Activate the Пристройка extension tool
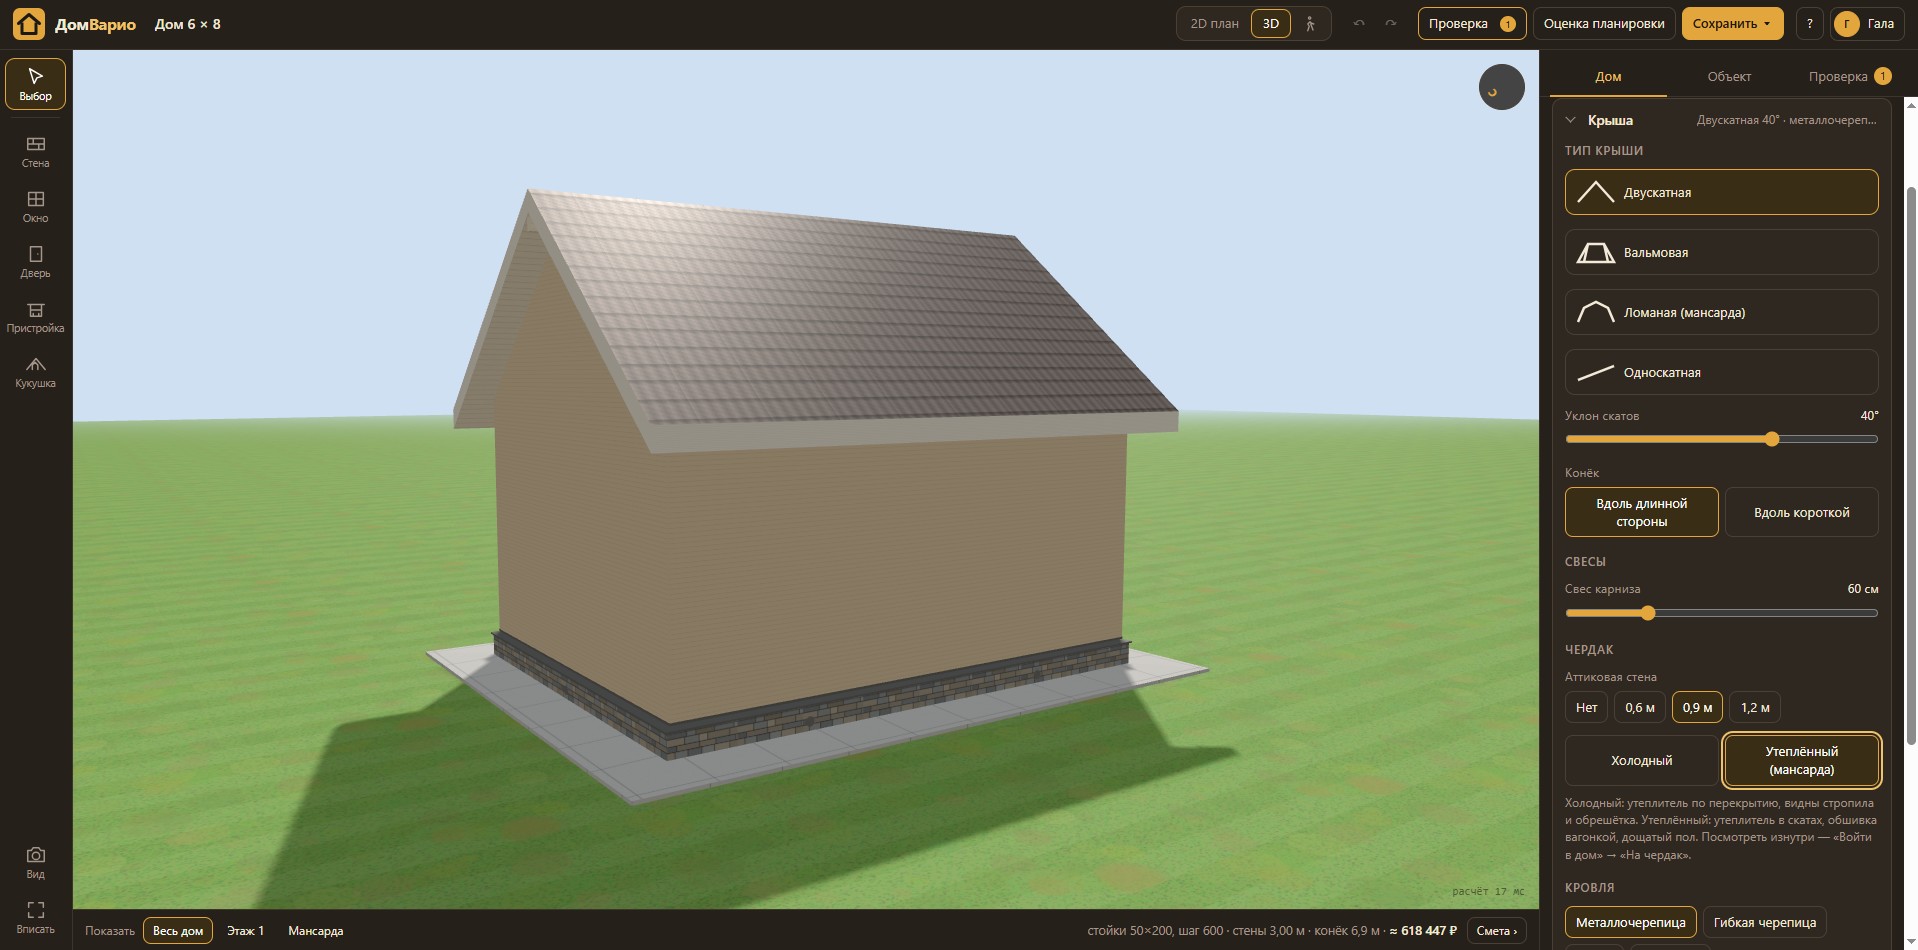The image size is (1918, 950). pos(35,317)
